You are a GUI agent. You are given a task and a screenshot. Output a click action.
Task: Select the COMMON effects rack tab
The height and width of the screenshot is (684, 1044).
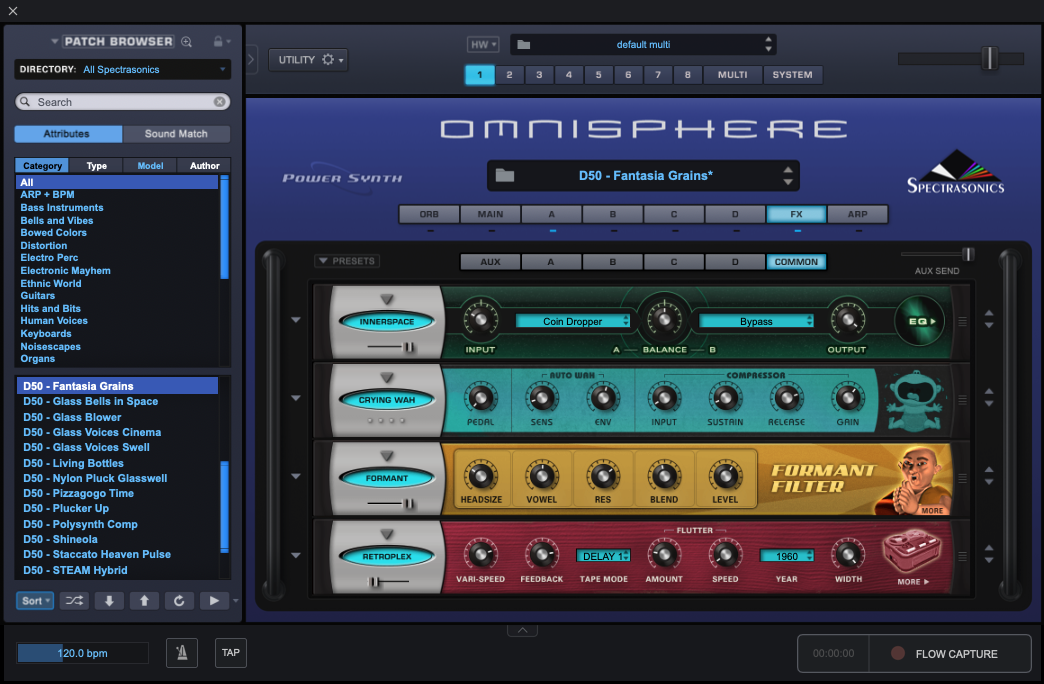[x=796, y=262]
